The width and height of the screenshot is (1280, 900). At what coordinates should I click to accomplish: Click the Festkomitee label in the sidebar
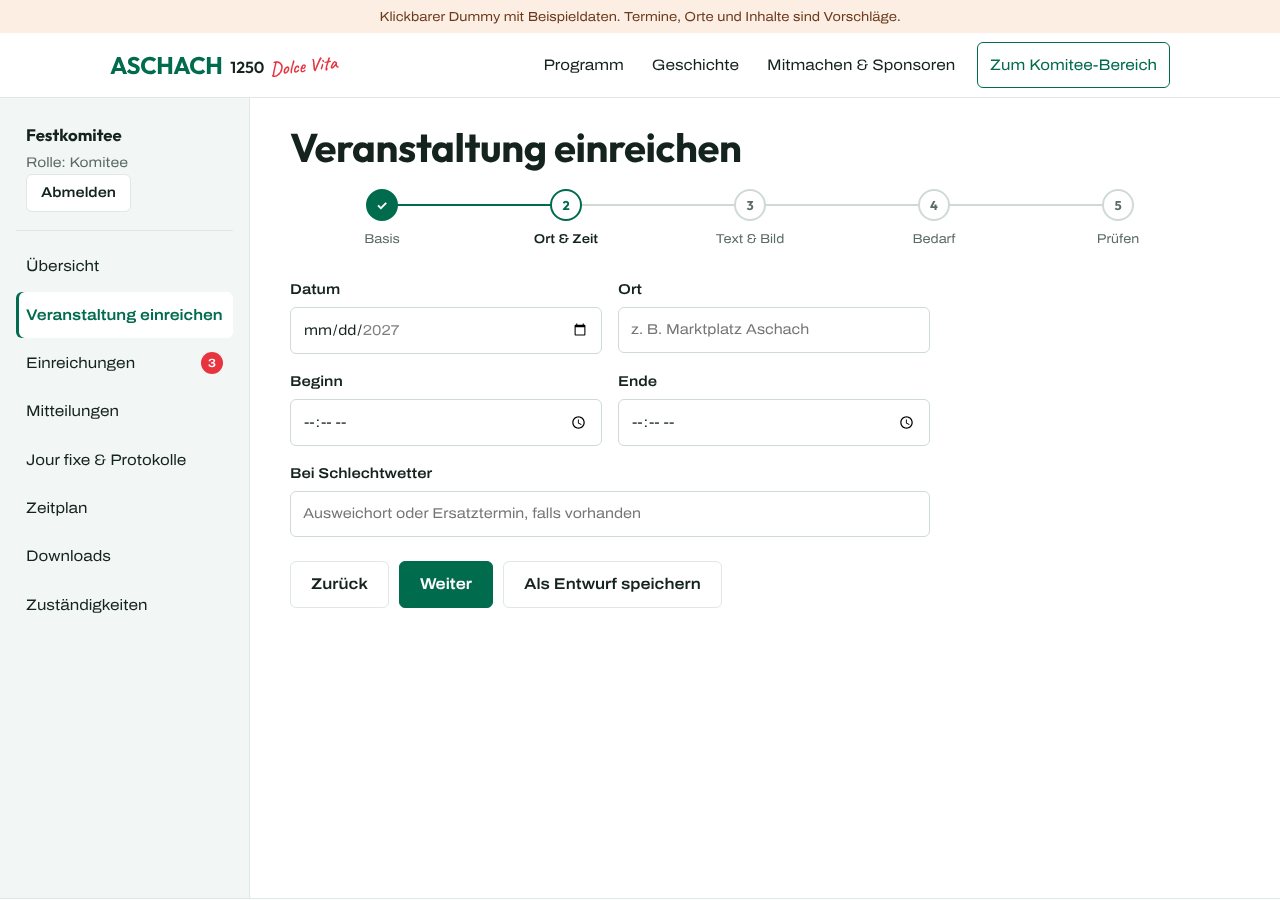(x=74, y=136)
